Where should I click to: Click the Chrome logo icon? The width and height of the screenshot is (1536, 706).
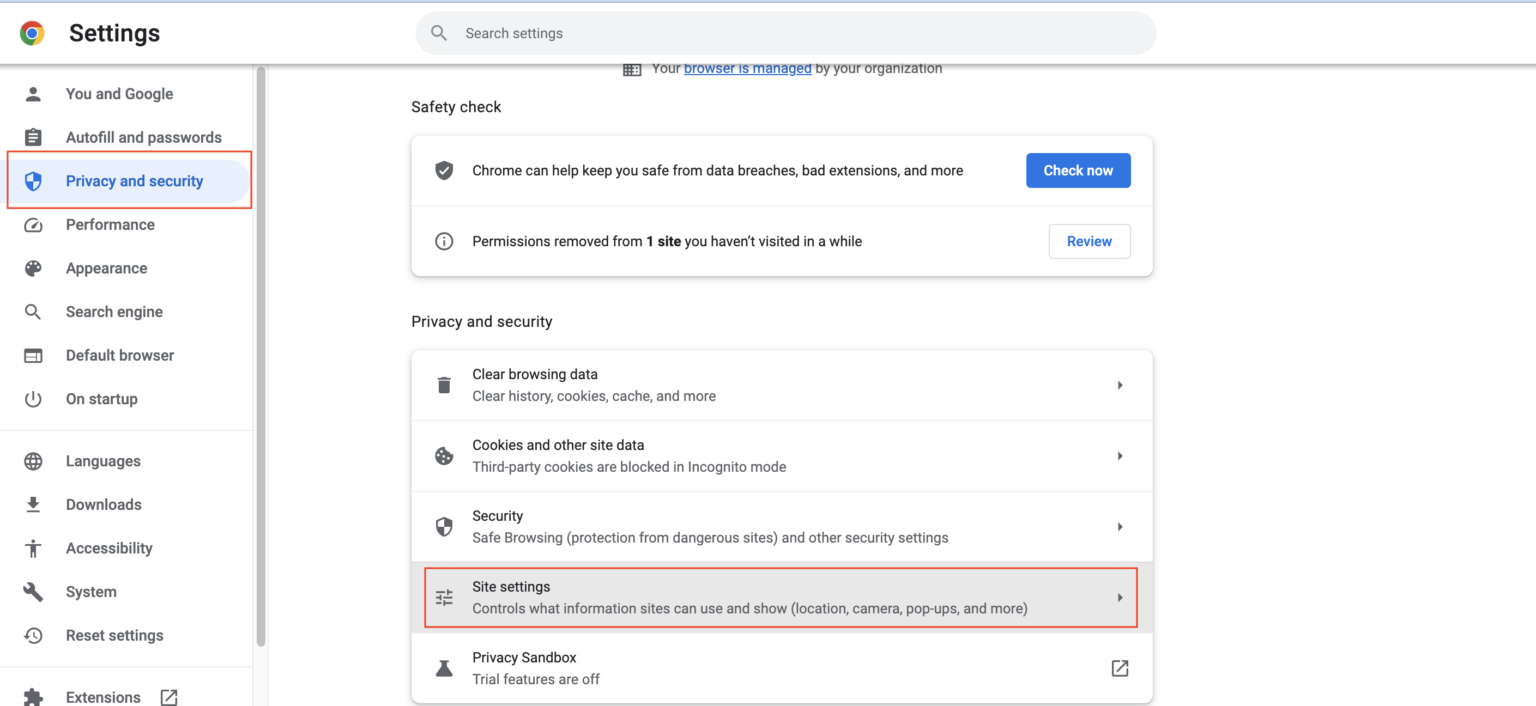[32, 32]
